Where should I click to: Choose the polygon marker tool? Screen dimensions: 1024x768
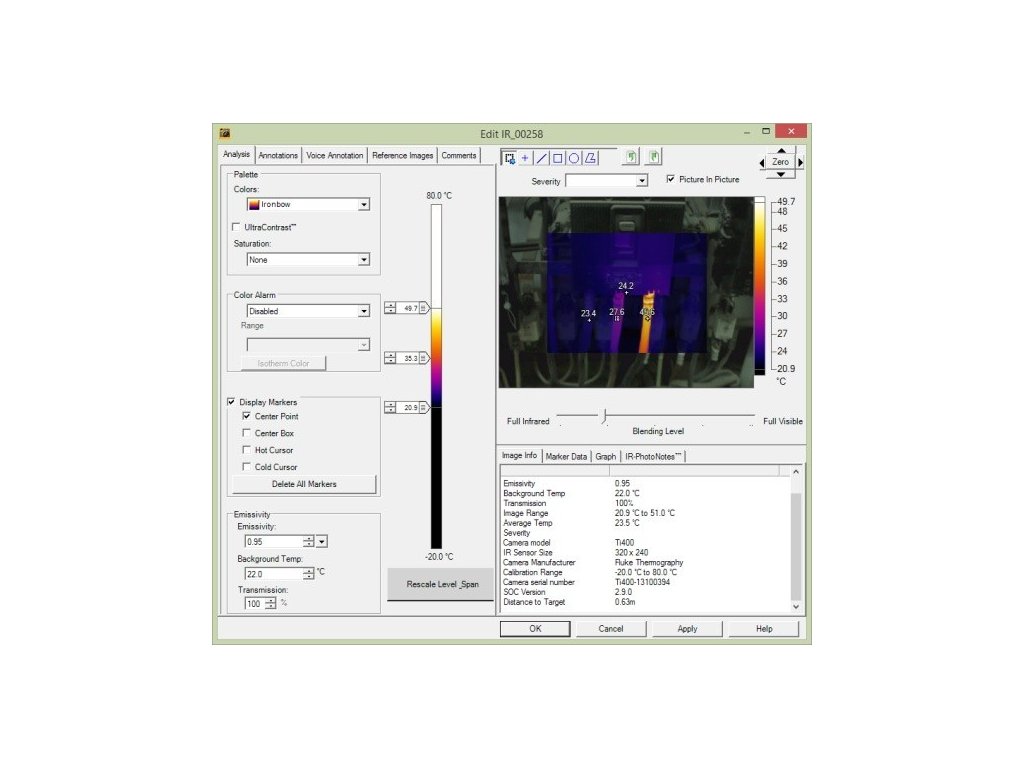coord(591,158)
